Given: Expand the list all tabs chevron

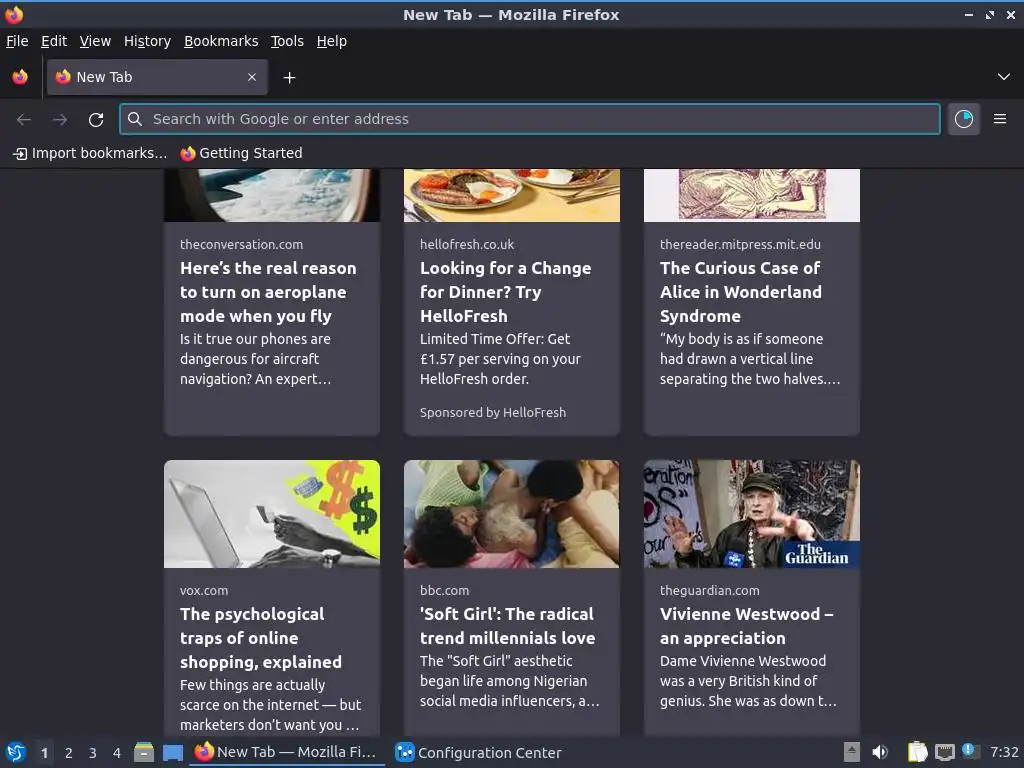Looking at the screenshot, I should (x=1004, y=77).
